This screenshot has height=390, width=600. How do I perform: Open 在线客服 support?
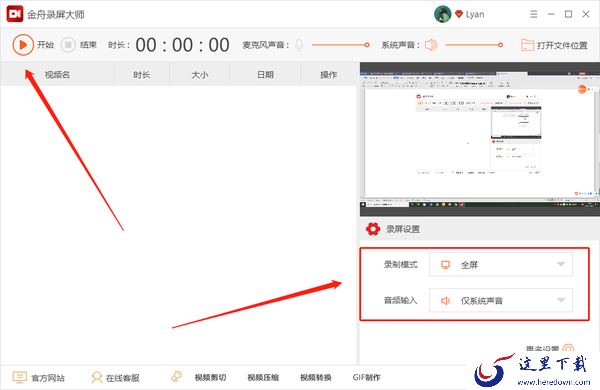(x=122, y=378)
